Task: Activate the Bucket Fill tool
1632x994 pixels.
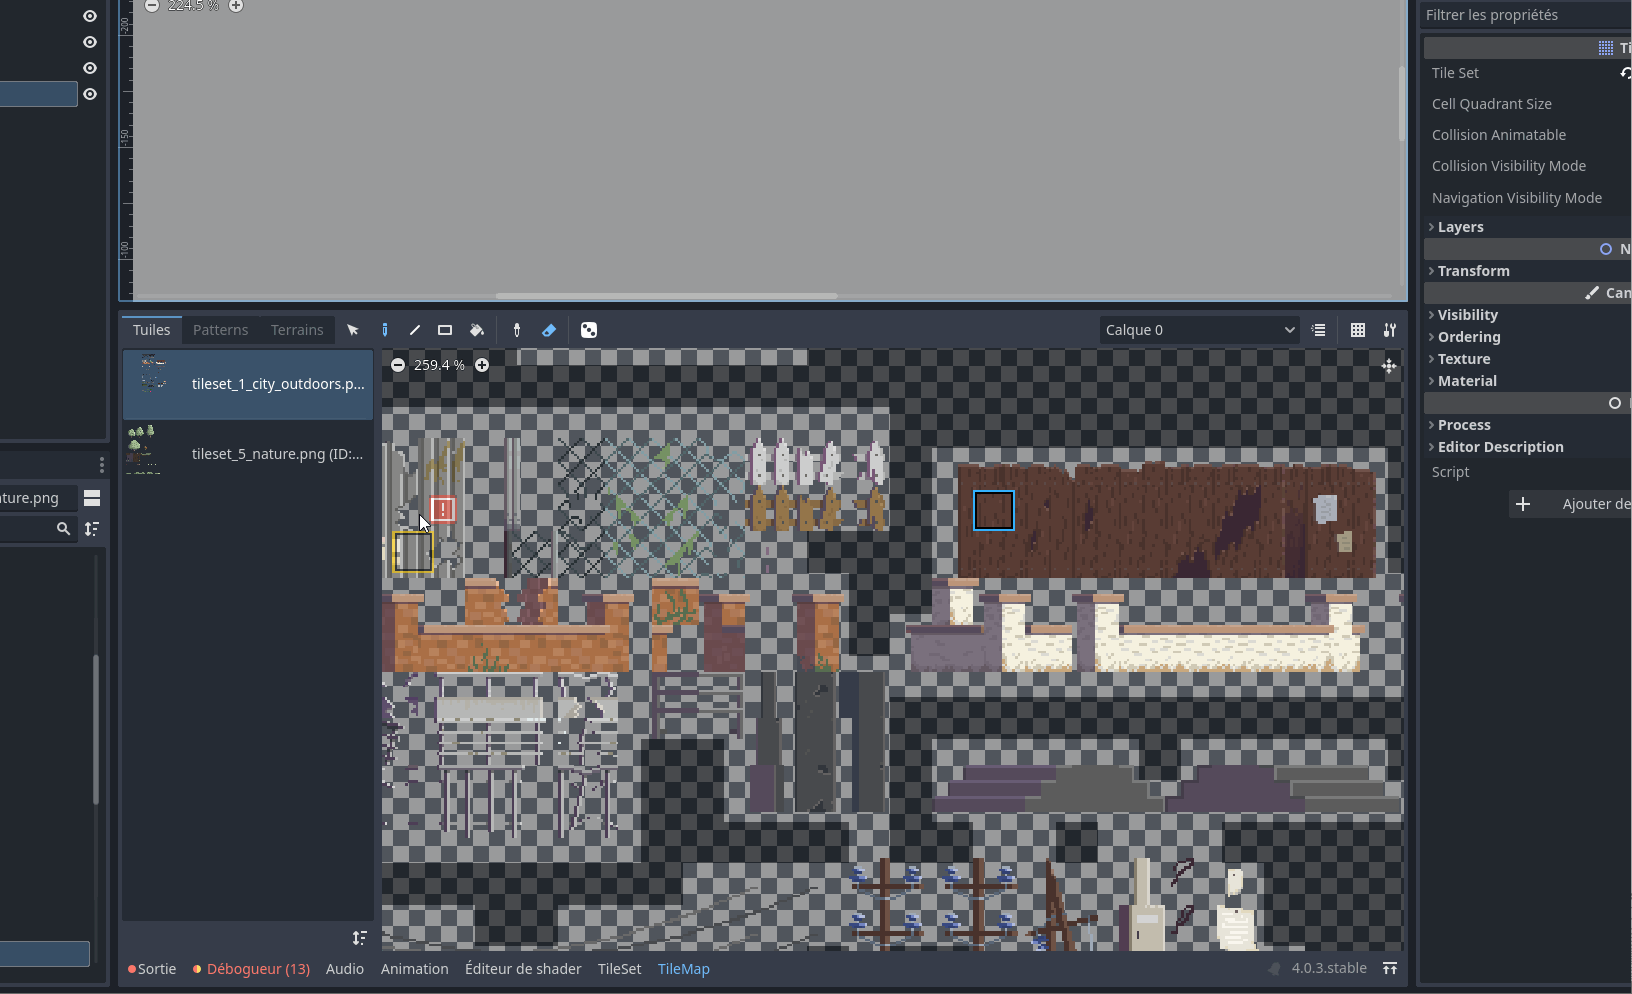Action: [x=478, y=330]
